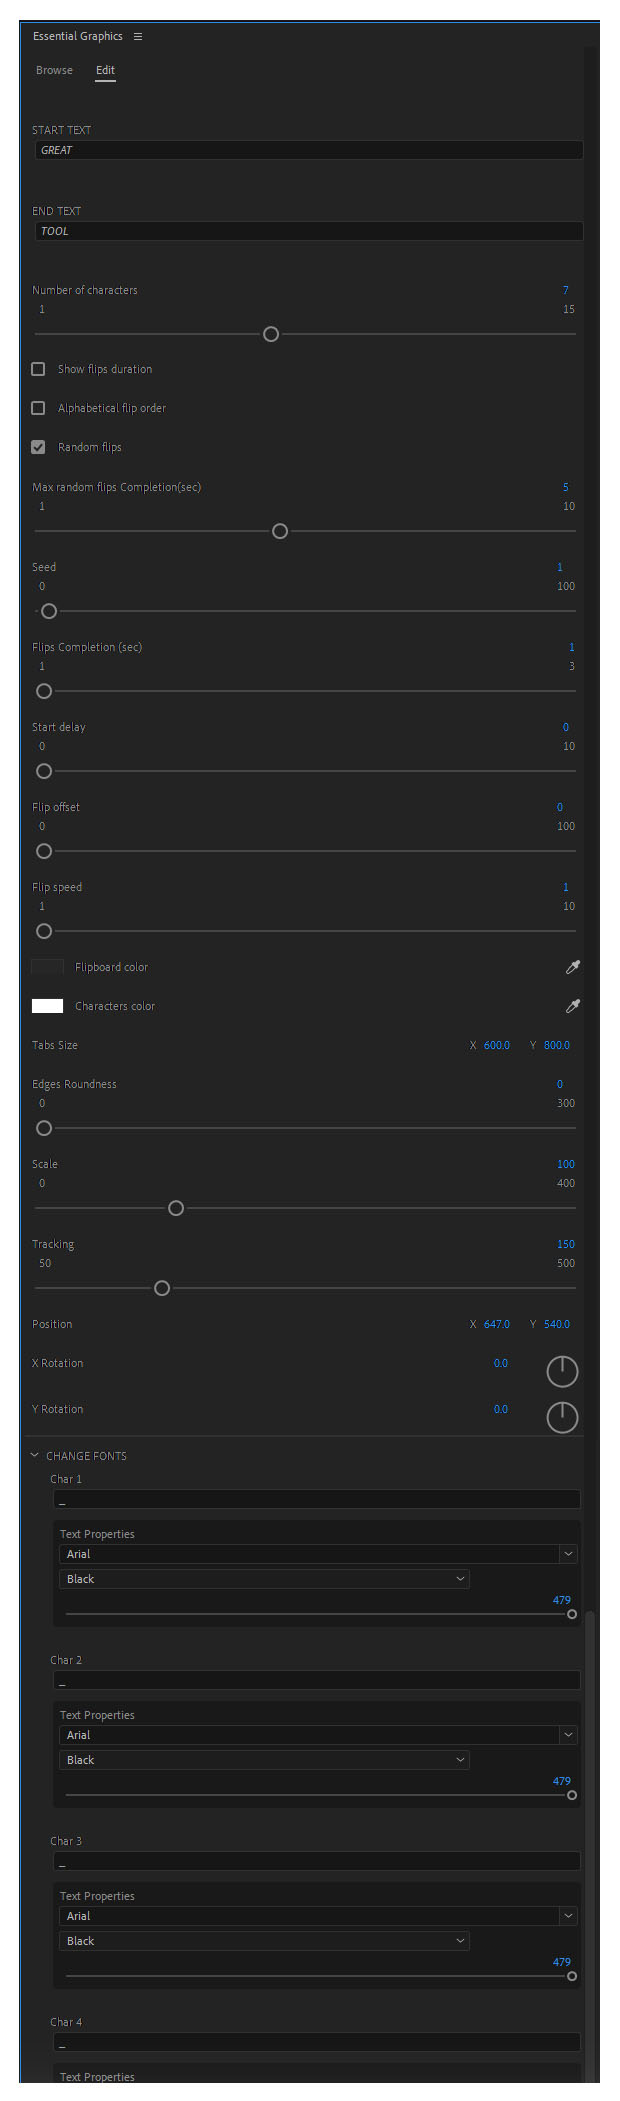Click the white Characters color swatch
The image size is (620, 2101).
tap(47, 1006)
